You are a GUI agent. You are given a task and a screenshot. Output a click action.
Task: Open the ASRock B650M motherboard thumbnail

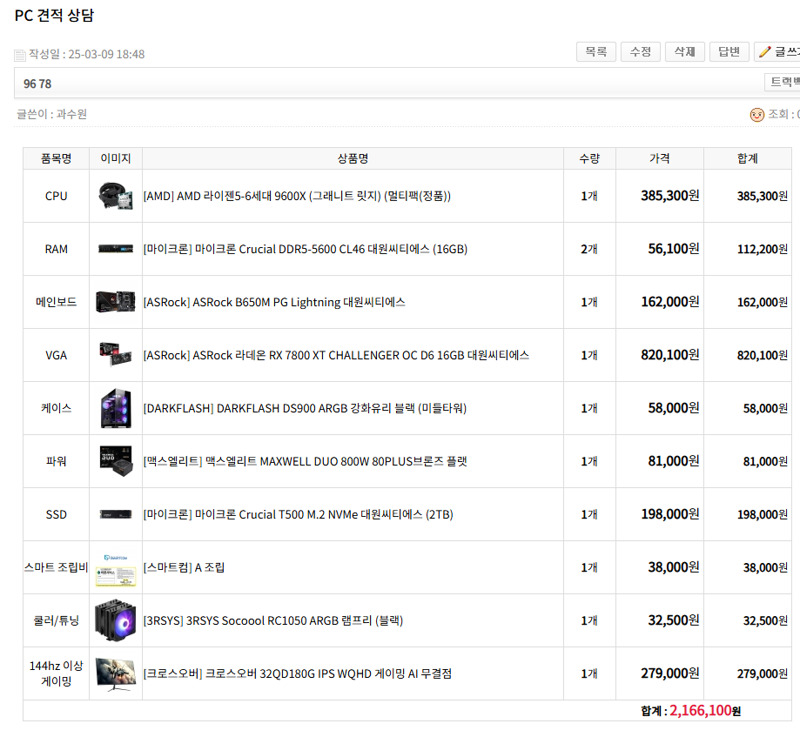click(x=116, y=302)
